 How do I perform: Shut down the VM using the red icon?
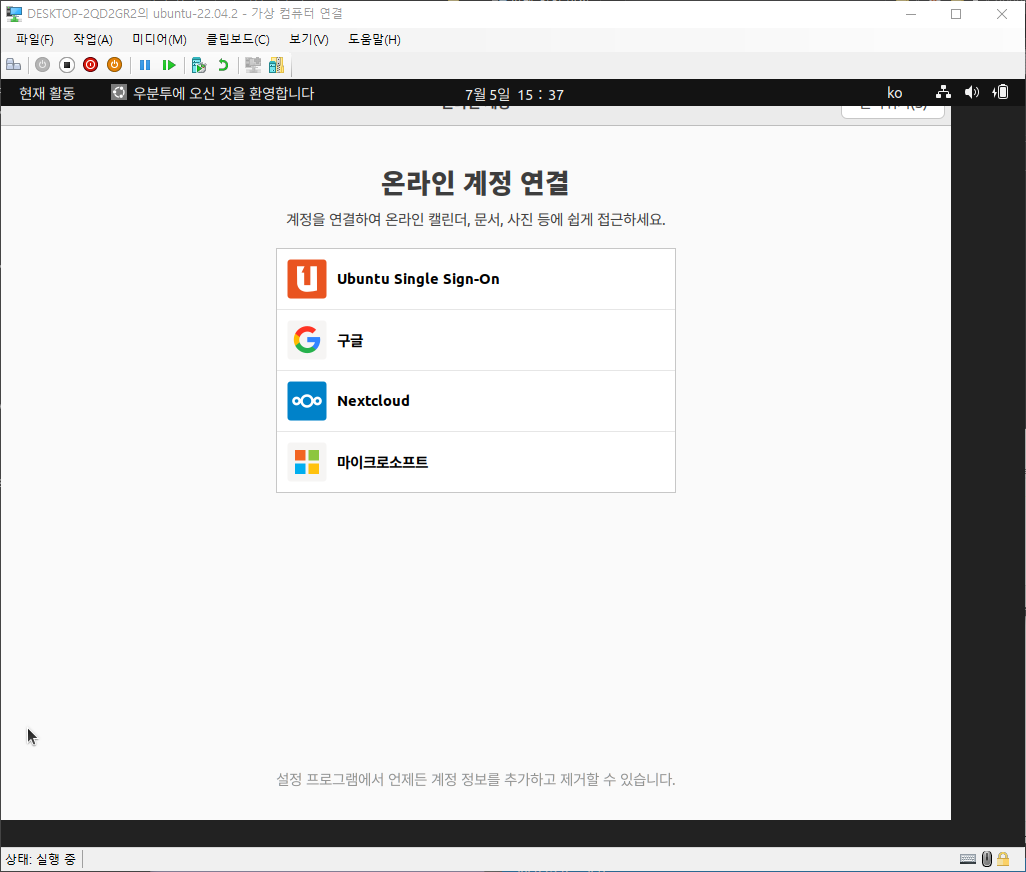pyautogui.click(x=90, y=65)
